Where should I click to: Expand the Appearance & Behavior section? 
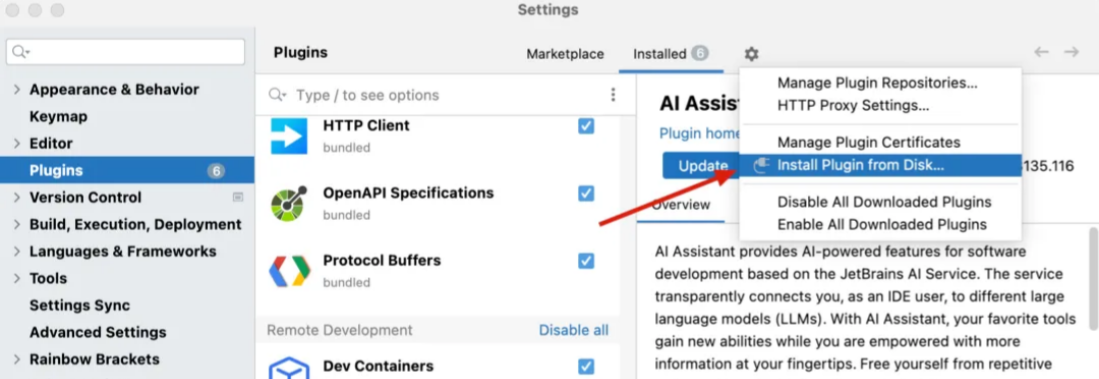pyautogui.click(x=17, y=90)
